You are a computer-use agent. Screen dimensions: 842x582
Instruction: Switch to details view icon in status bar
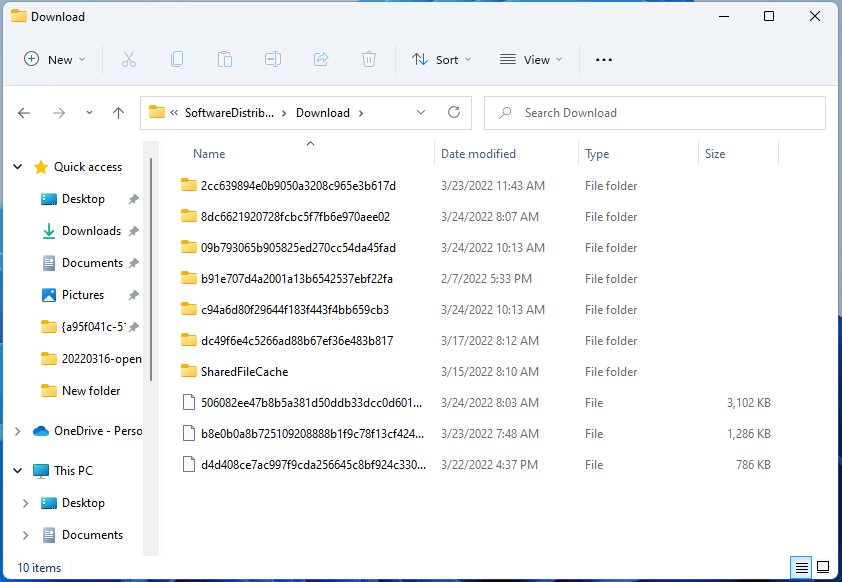801,567
